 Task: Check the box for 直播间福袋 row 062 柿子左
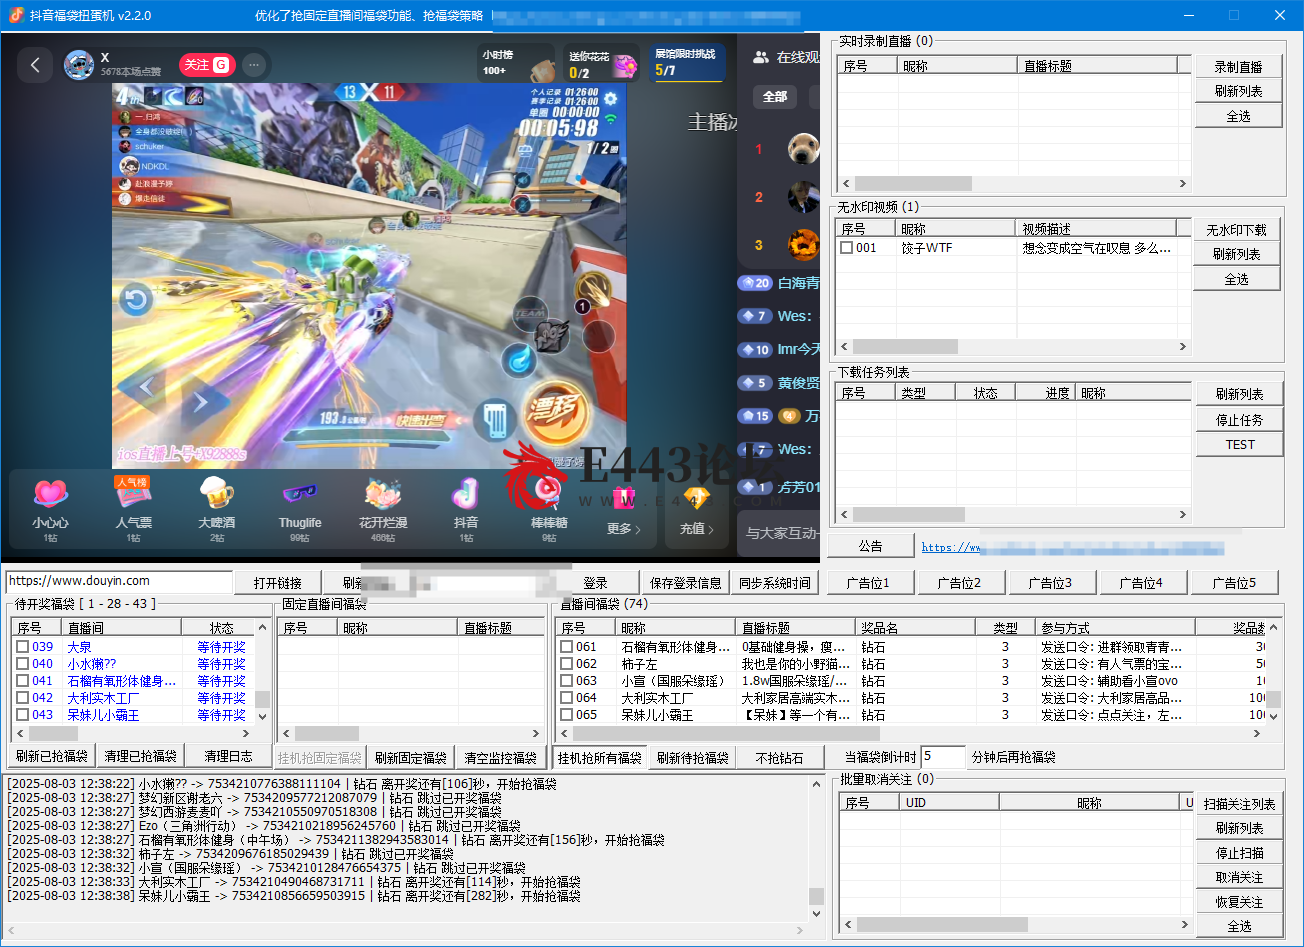pos(567,664)
